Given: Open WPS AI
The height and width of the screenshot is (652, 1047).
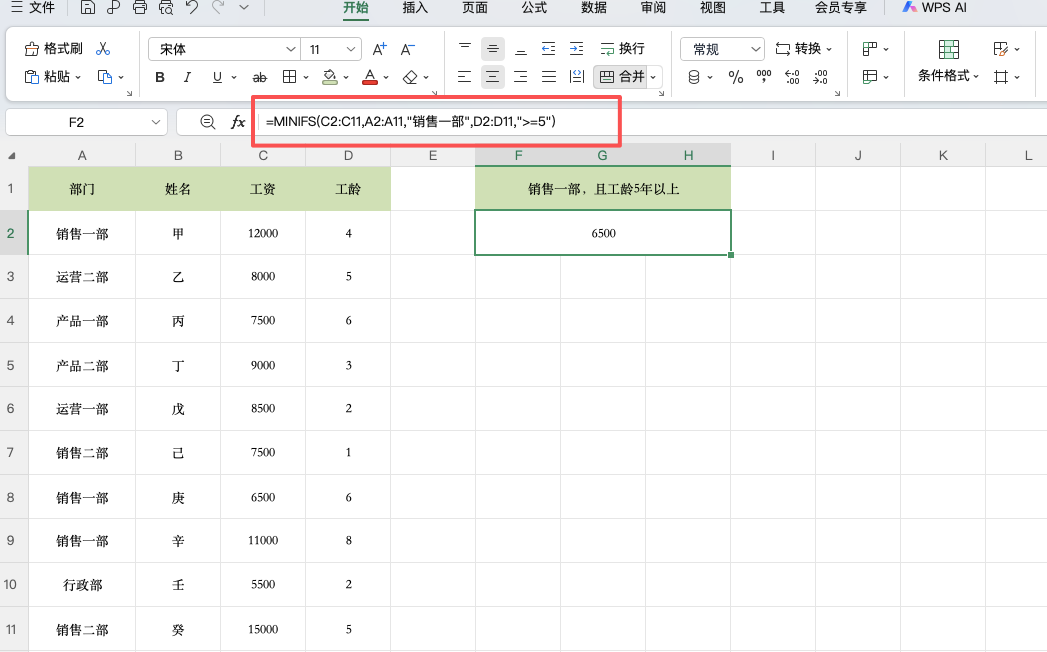Looking at the screenshot, I should [x=934, y=8].
